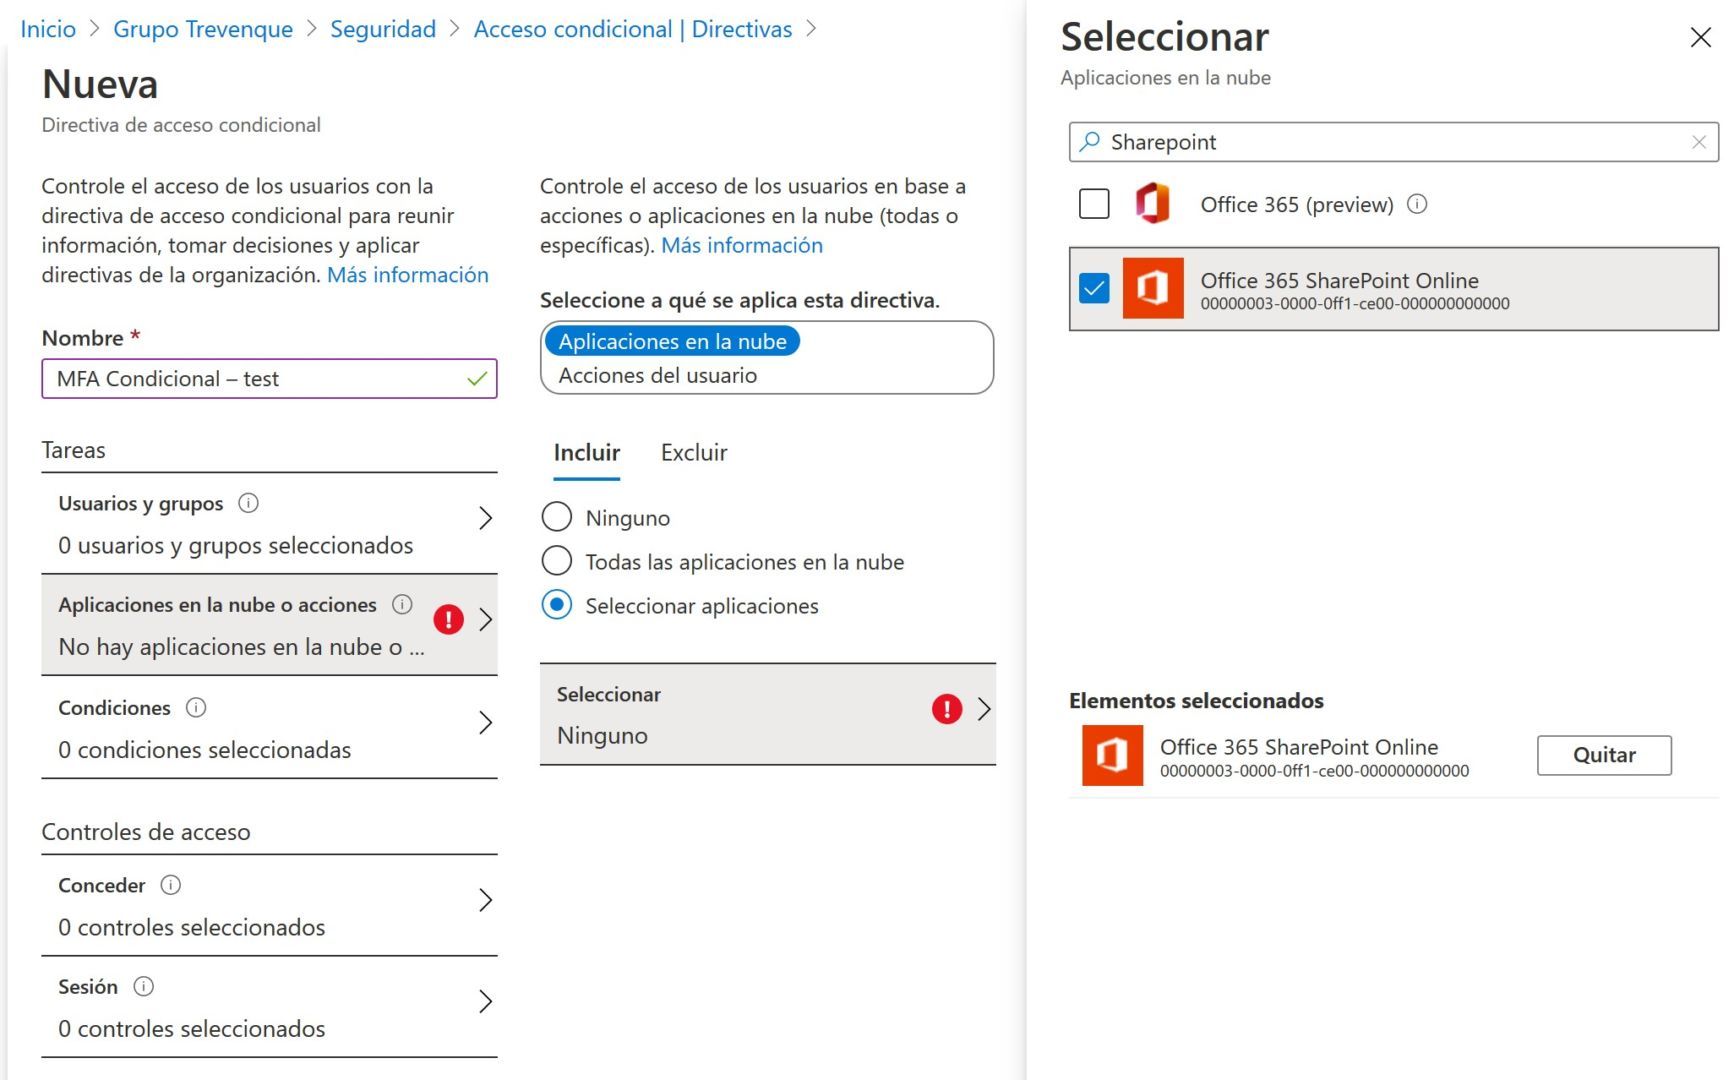Click the info icon next to Conceder
Screen dimensions: 1734x1080
170,885
